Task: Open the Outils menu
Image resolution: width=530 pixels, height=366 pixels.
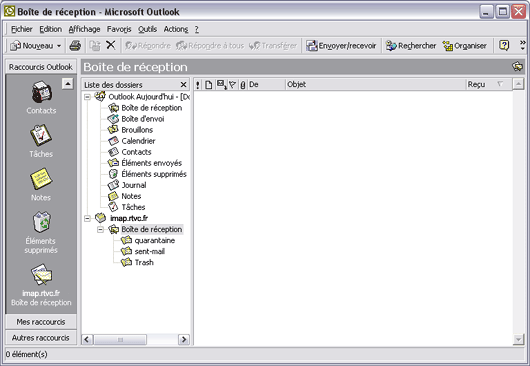Action: click(147, 29)
